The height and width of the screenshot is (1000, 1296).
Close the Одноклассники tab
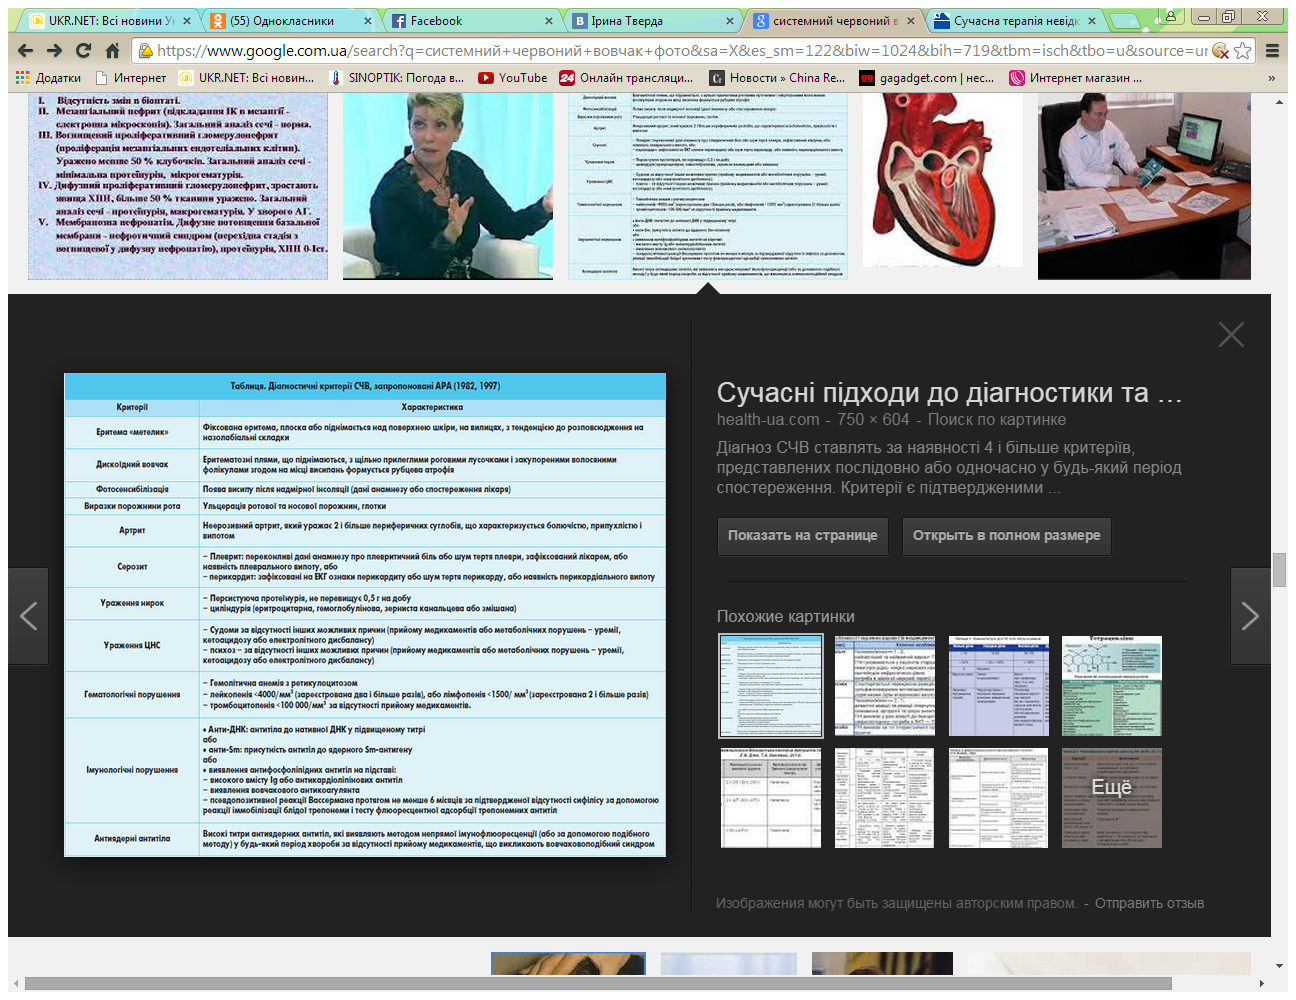tap(367, 21)
